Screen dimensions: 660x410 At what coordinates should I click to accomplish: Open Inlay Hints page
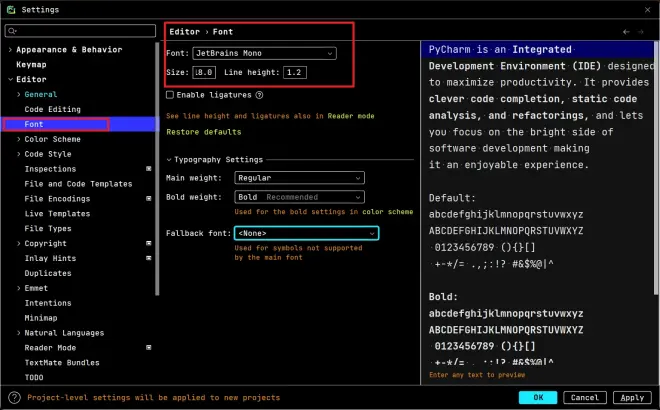click(x=50, y=258)
